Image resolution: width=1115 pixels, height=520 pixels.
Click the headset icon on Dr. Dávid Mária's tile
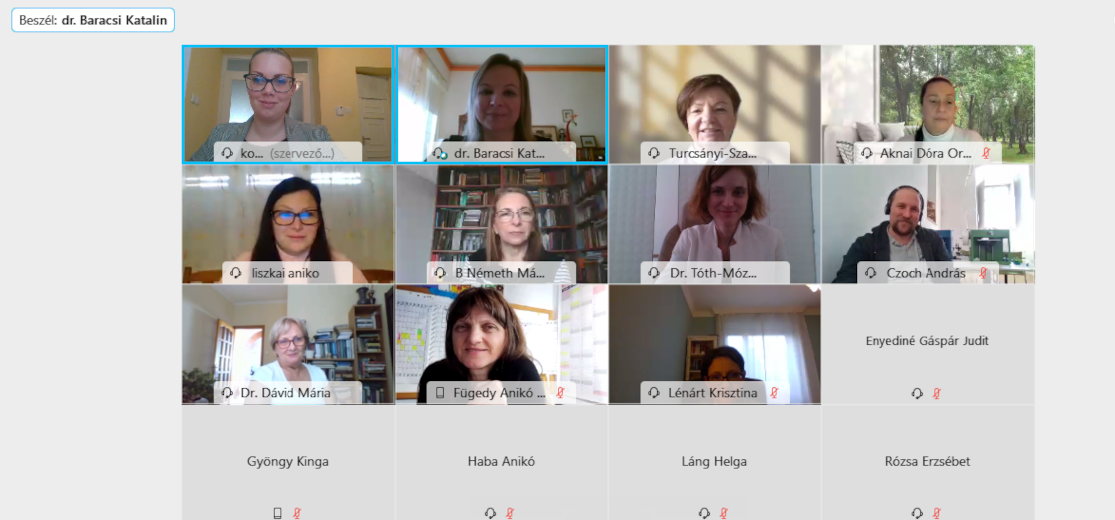pos(228,393)
